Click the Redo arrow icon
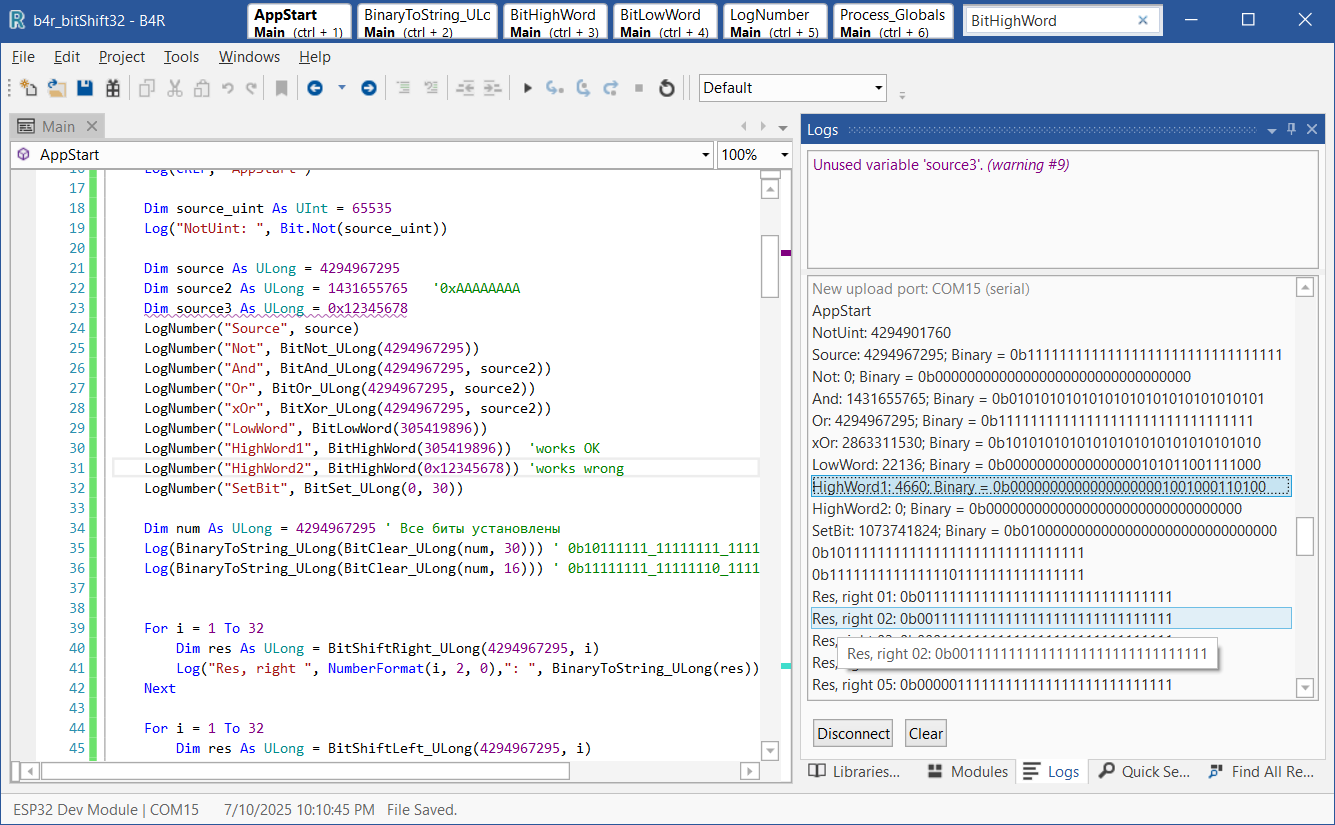The image size is (1335, 825). click(x=251, y=88)
